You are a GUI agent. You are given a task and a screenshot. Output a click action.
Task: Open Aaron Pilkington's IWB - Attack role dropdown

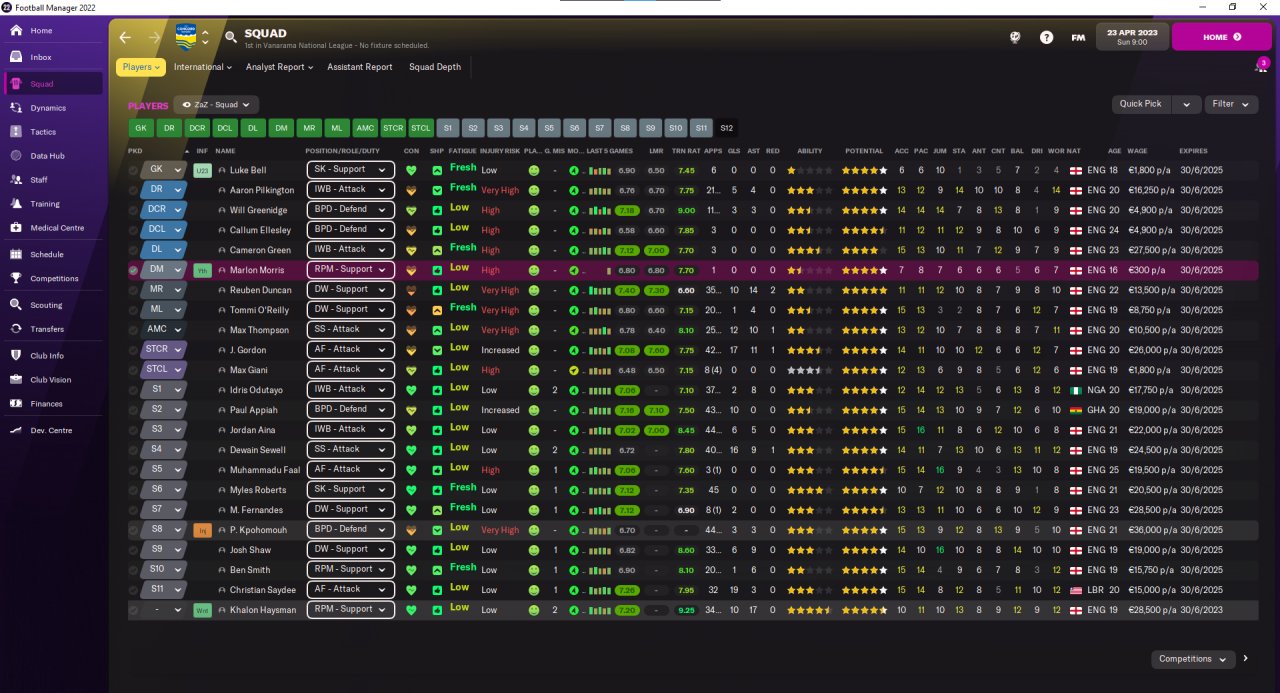point(350,190)
